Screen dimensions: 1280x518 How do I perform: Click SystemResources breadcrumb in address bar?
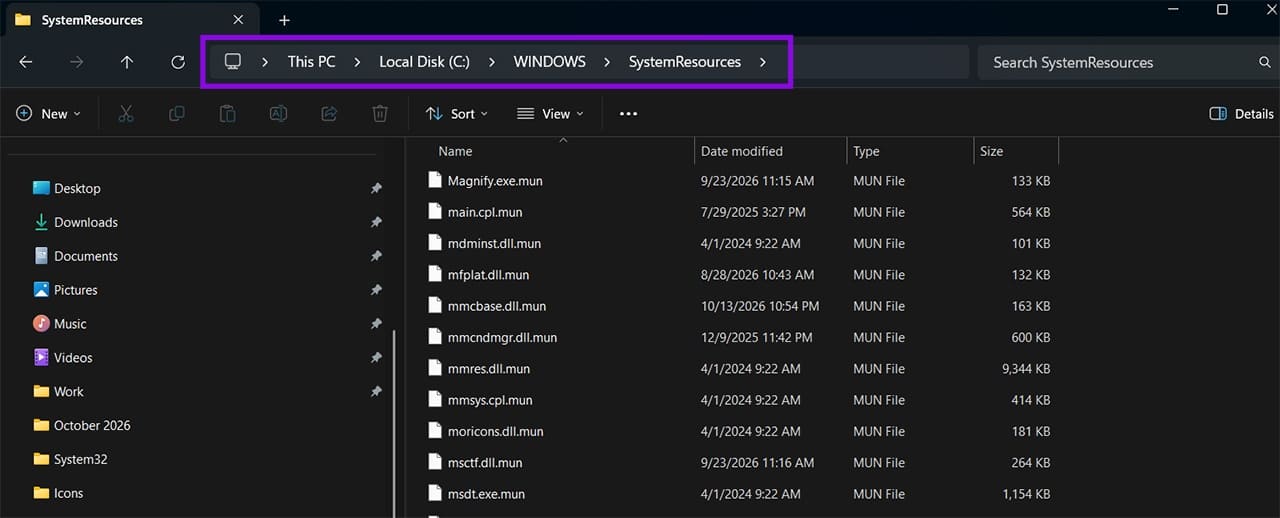685,62
